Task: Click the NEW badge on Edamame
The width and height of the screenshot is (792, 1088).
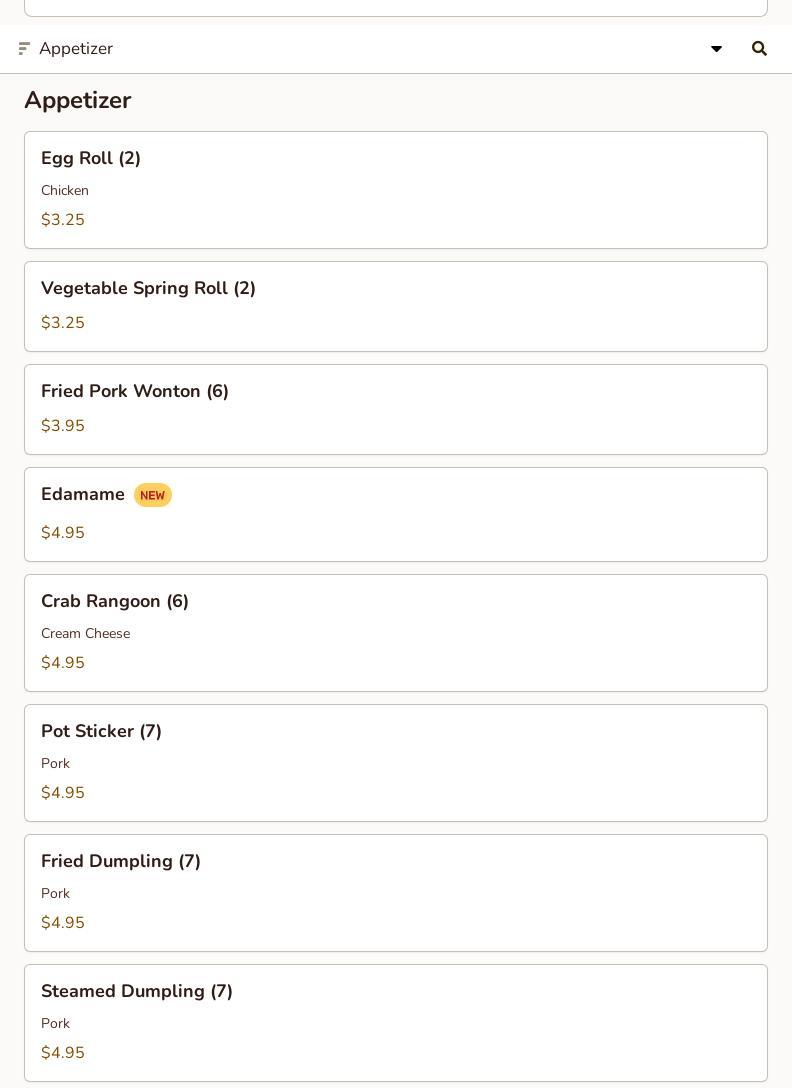Action: click(153, 495)
